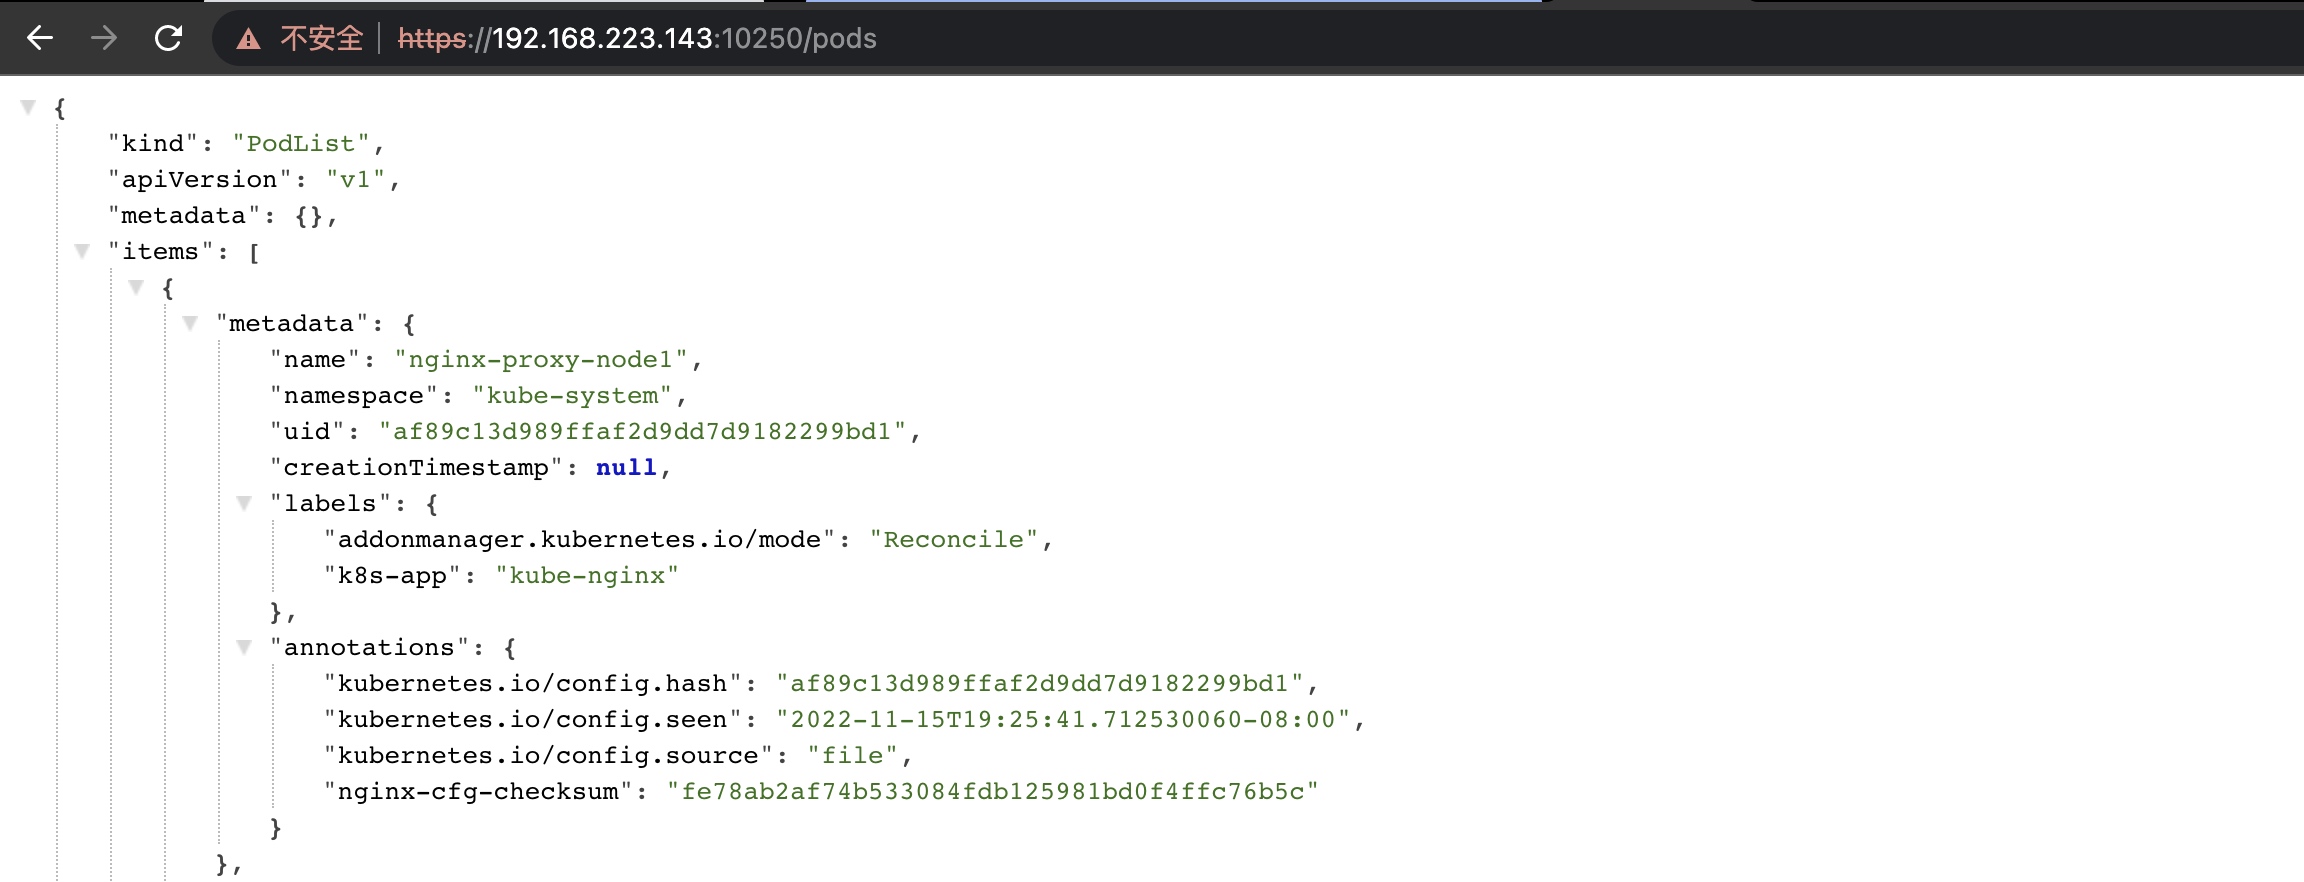
Task: Click the nginx-cfg-checksum hash value
Action: (993, 792)
